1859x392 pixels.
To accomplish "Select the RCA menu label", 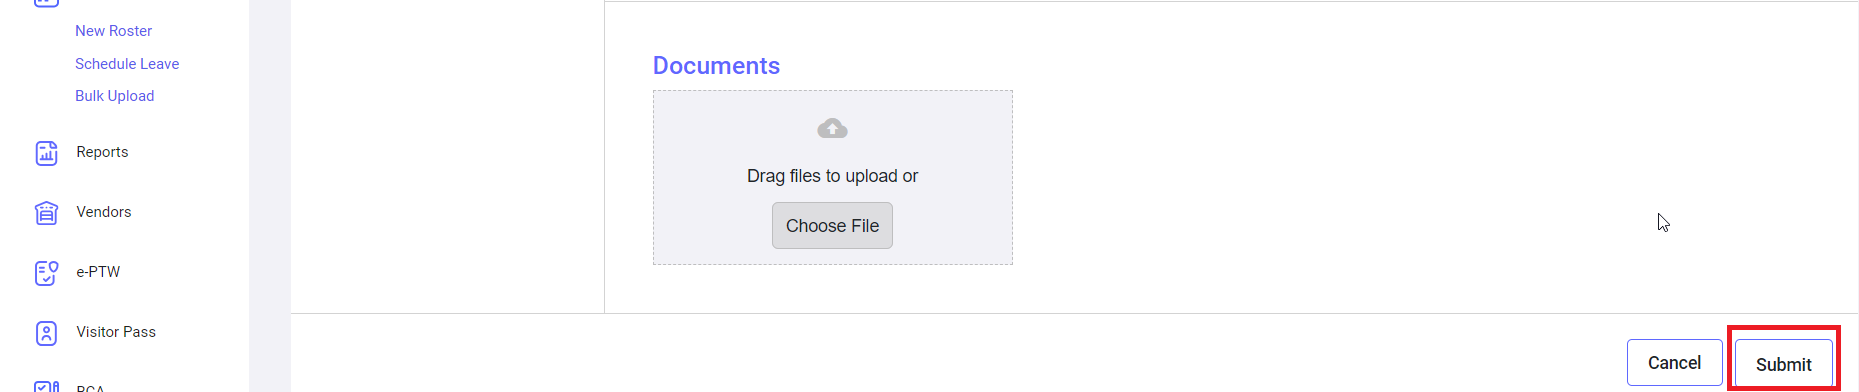I will (x=90, y=388).
